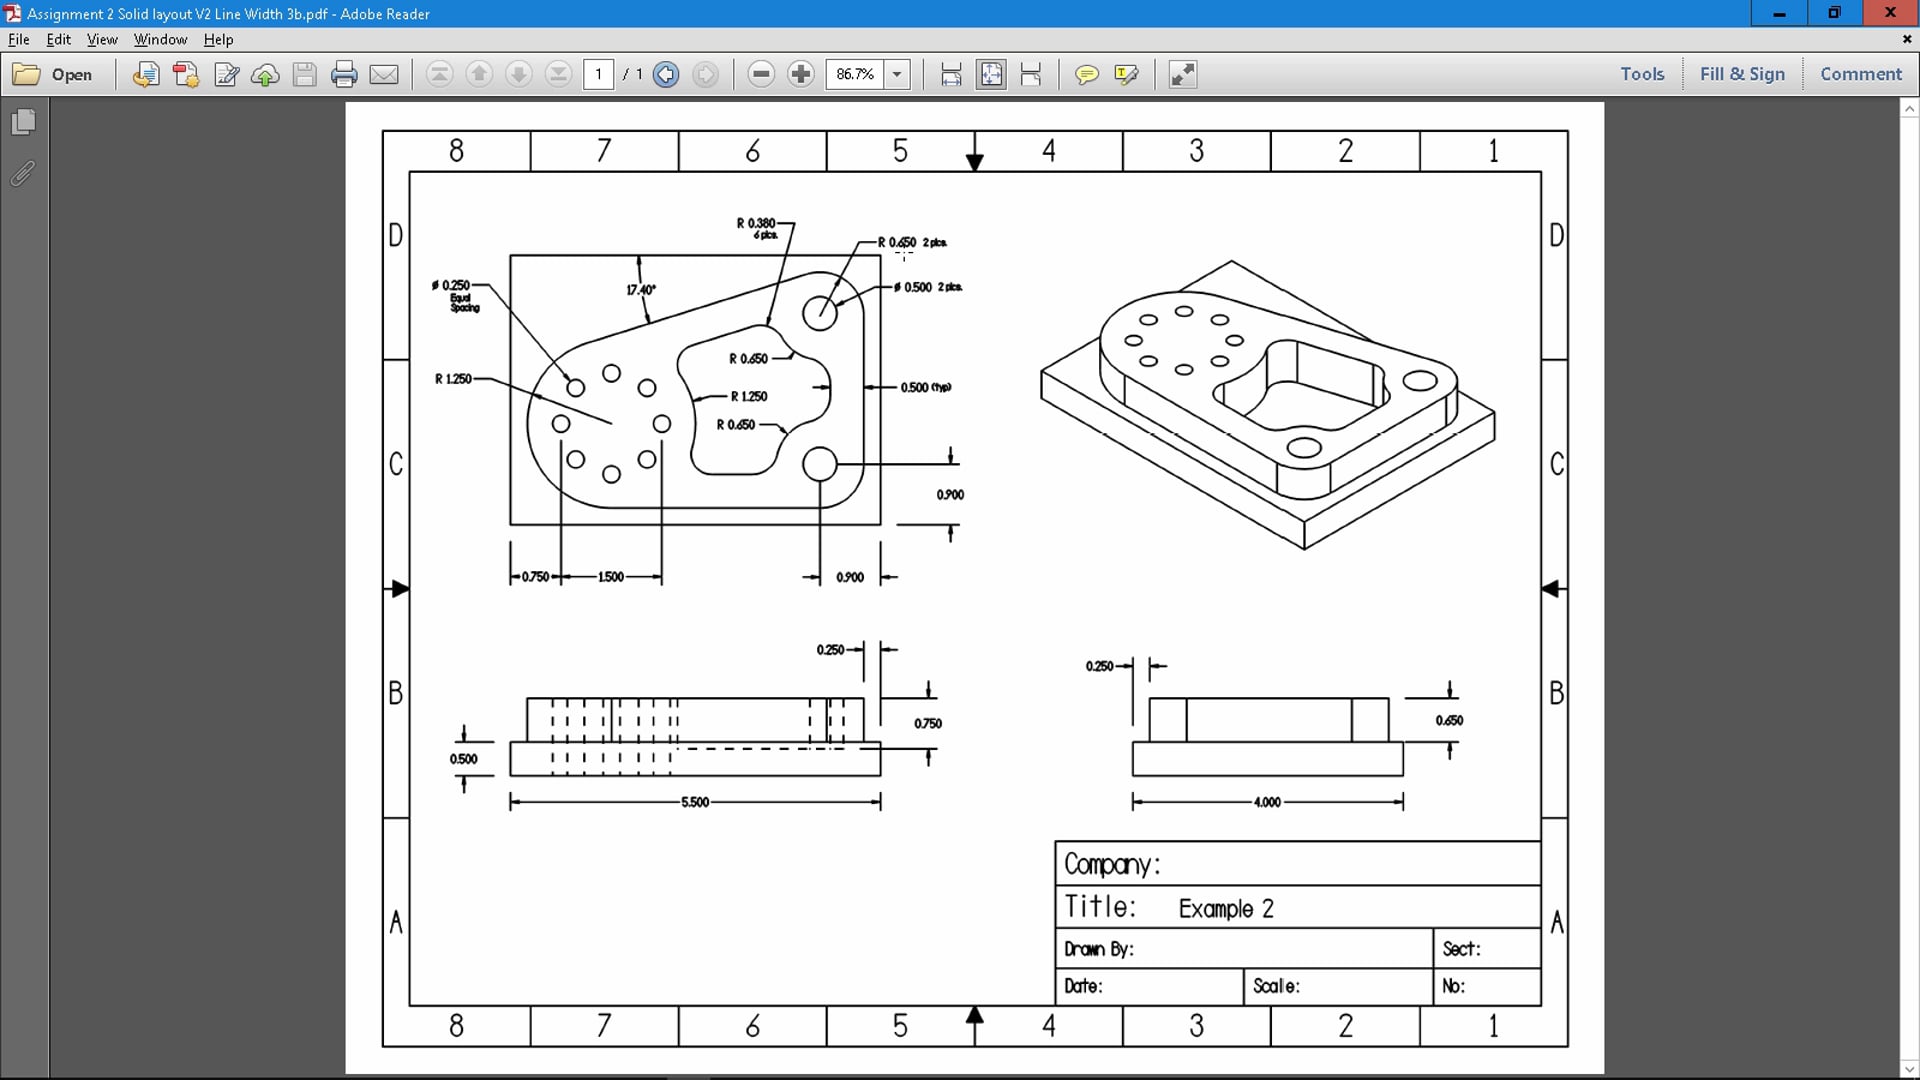Screen dimensions: 1920x1080
Task: Click the read mode page icon
Action: pyautogui.click(x=1031, y=74)
